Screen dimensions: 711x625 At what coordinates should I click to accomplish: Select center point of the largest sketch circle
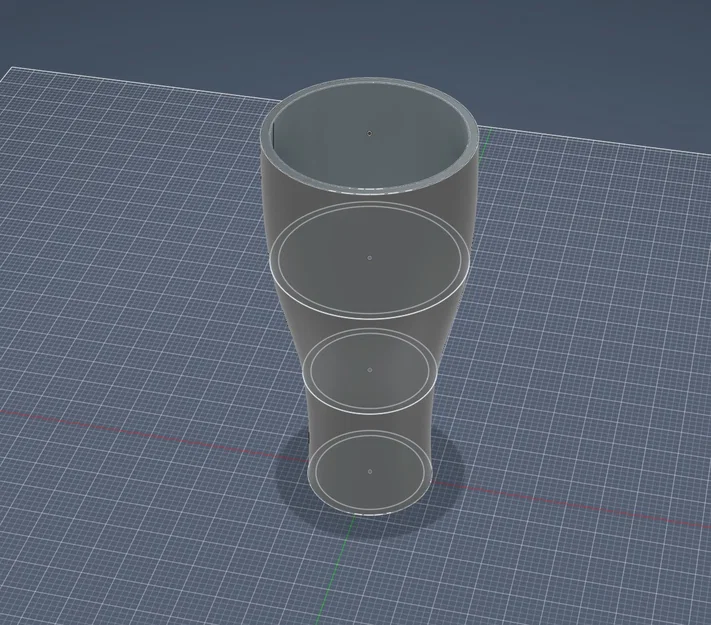coord(370,258)
